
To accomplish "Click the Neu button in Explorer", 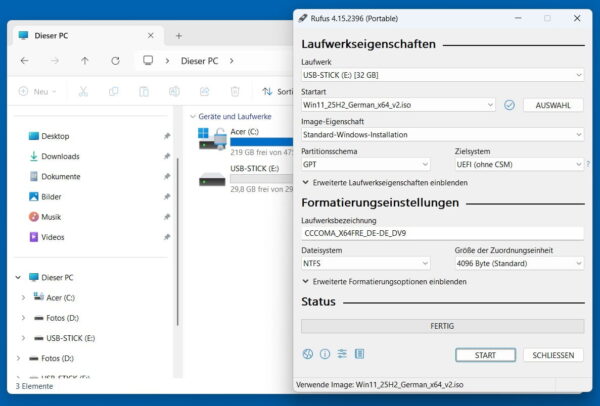I will point(38,91).
